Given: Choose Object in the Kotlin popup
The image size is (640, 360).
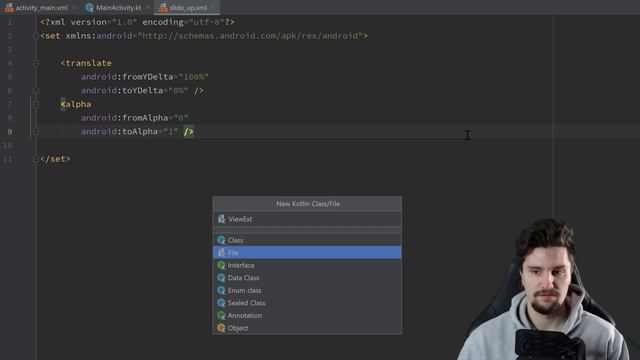Looking at the screenshot, I should [307, 328].
